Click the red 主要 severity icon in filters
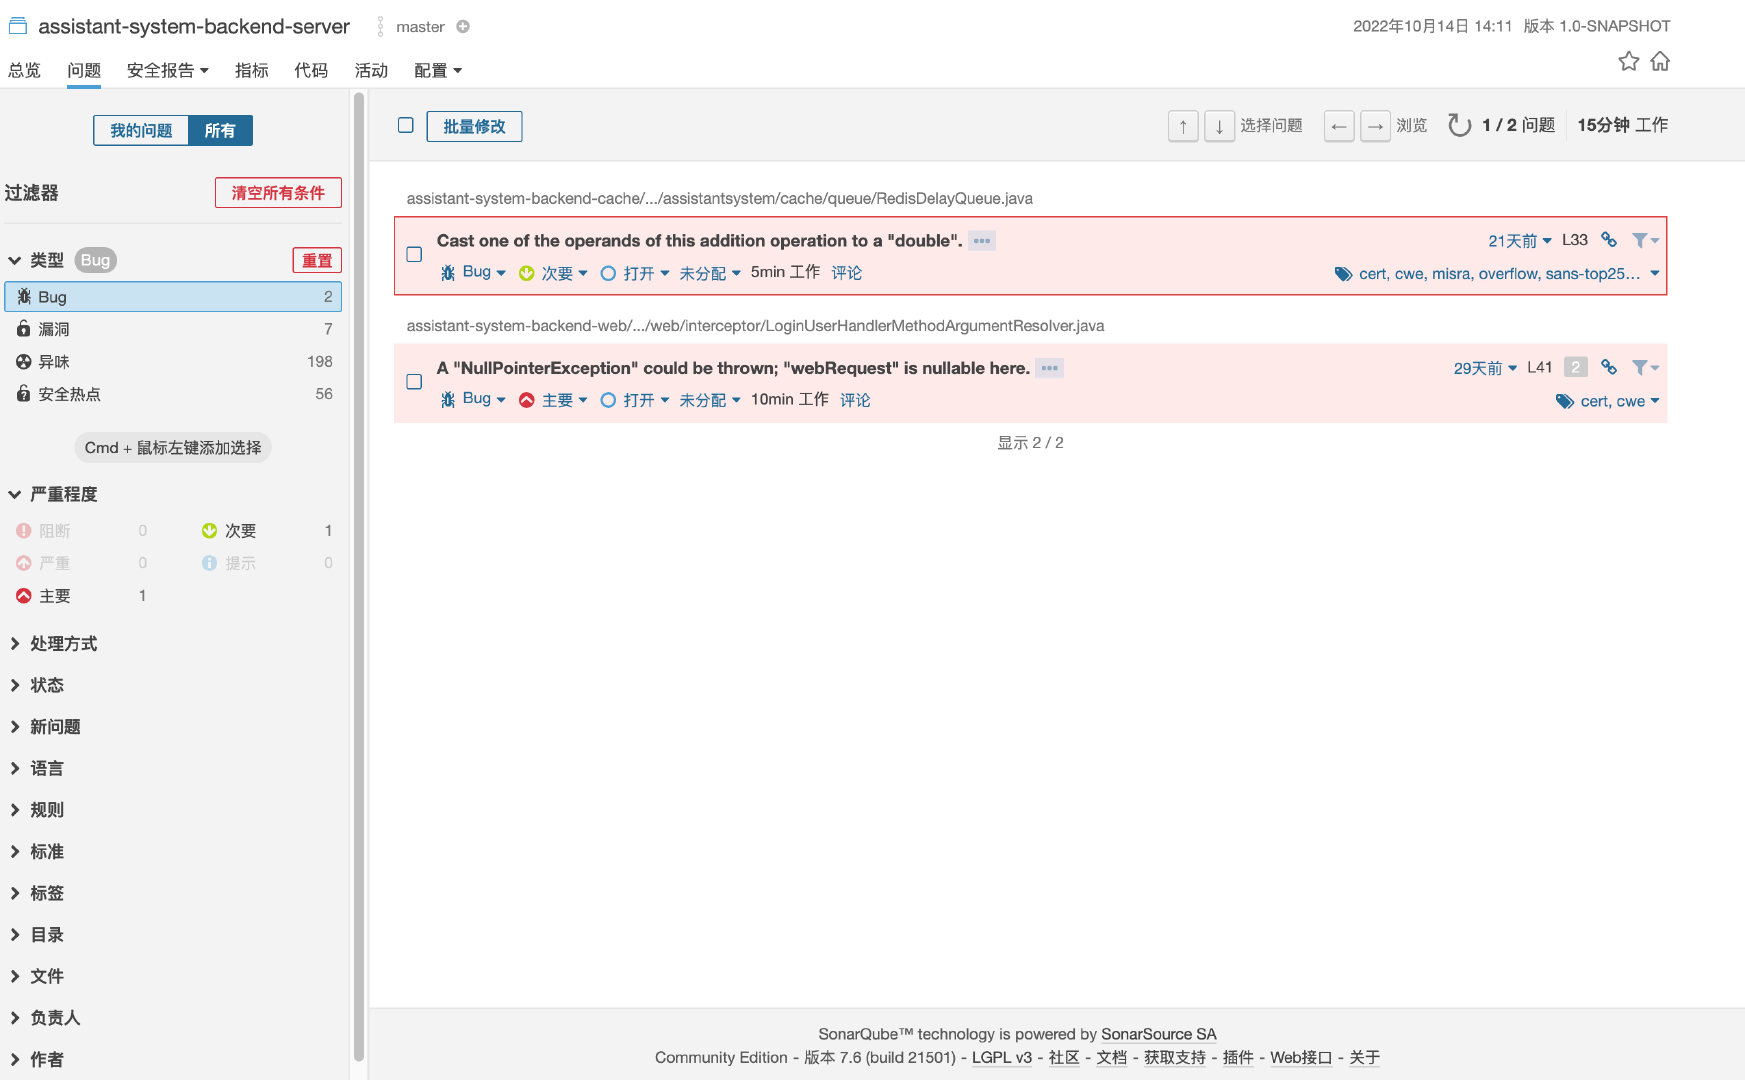 tap(24, 595)
